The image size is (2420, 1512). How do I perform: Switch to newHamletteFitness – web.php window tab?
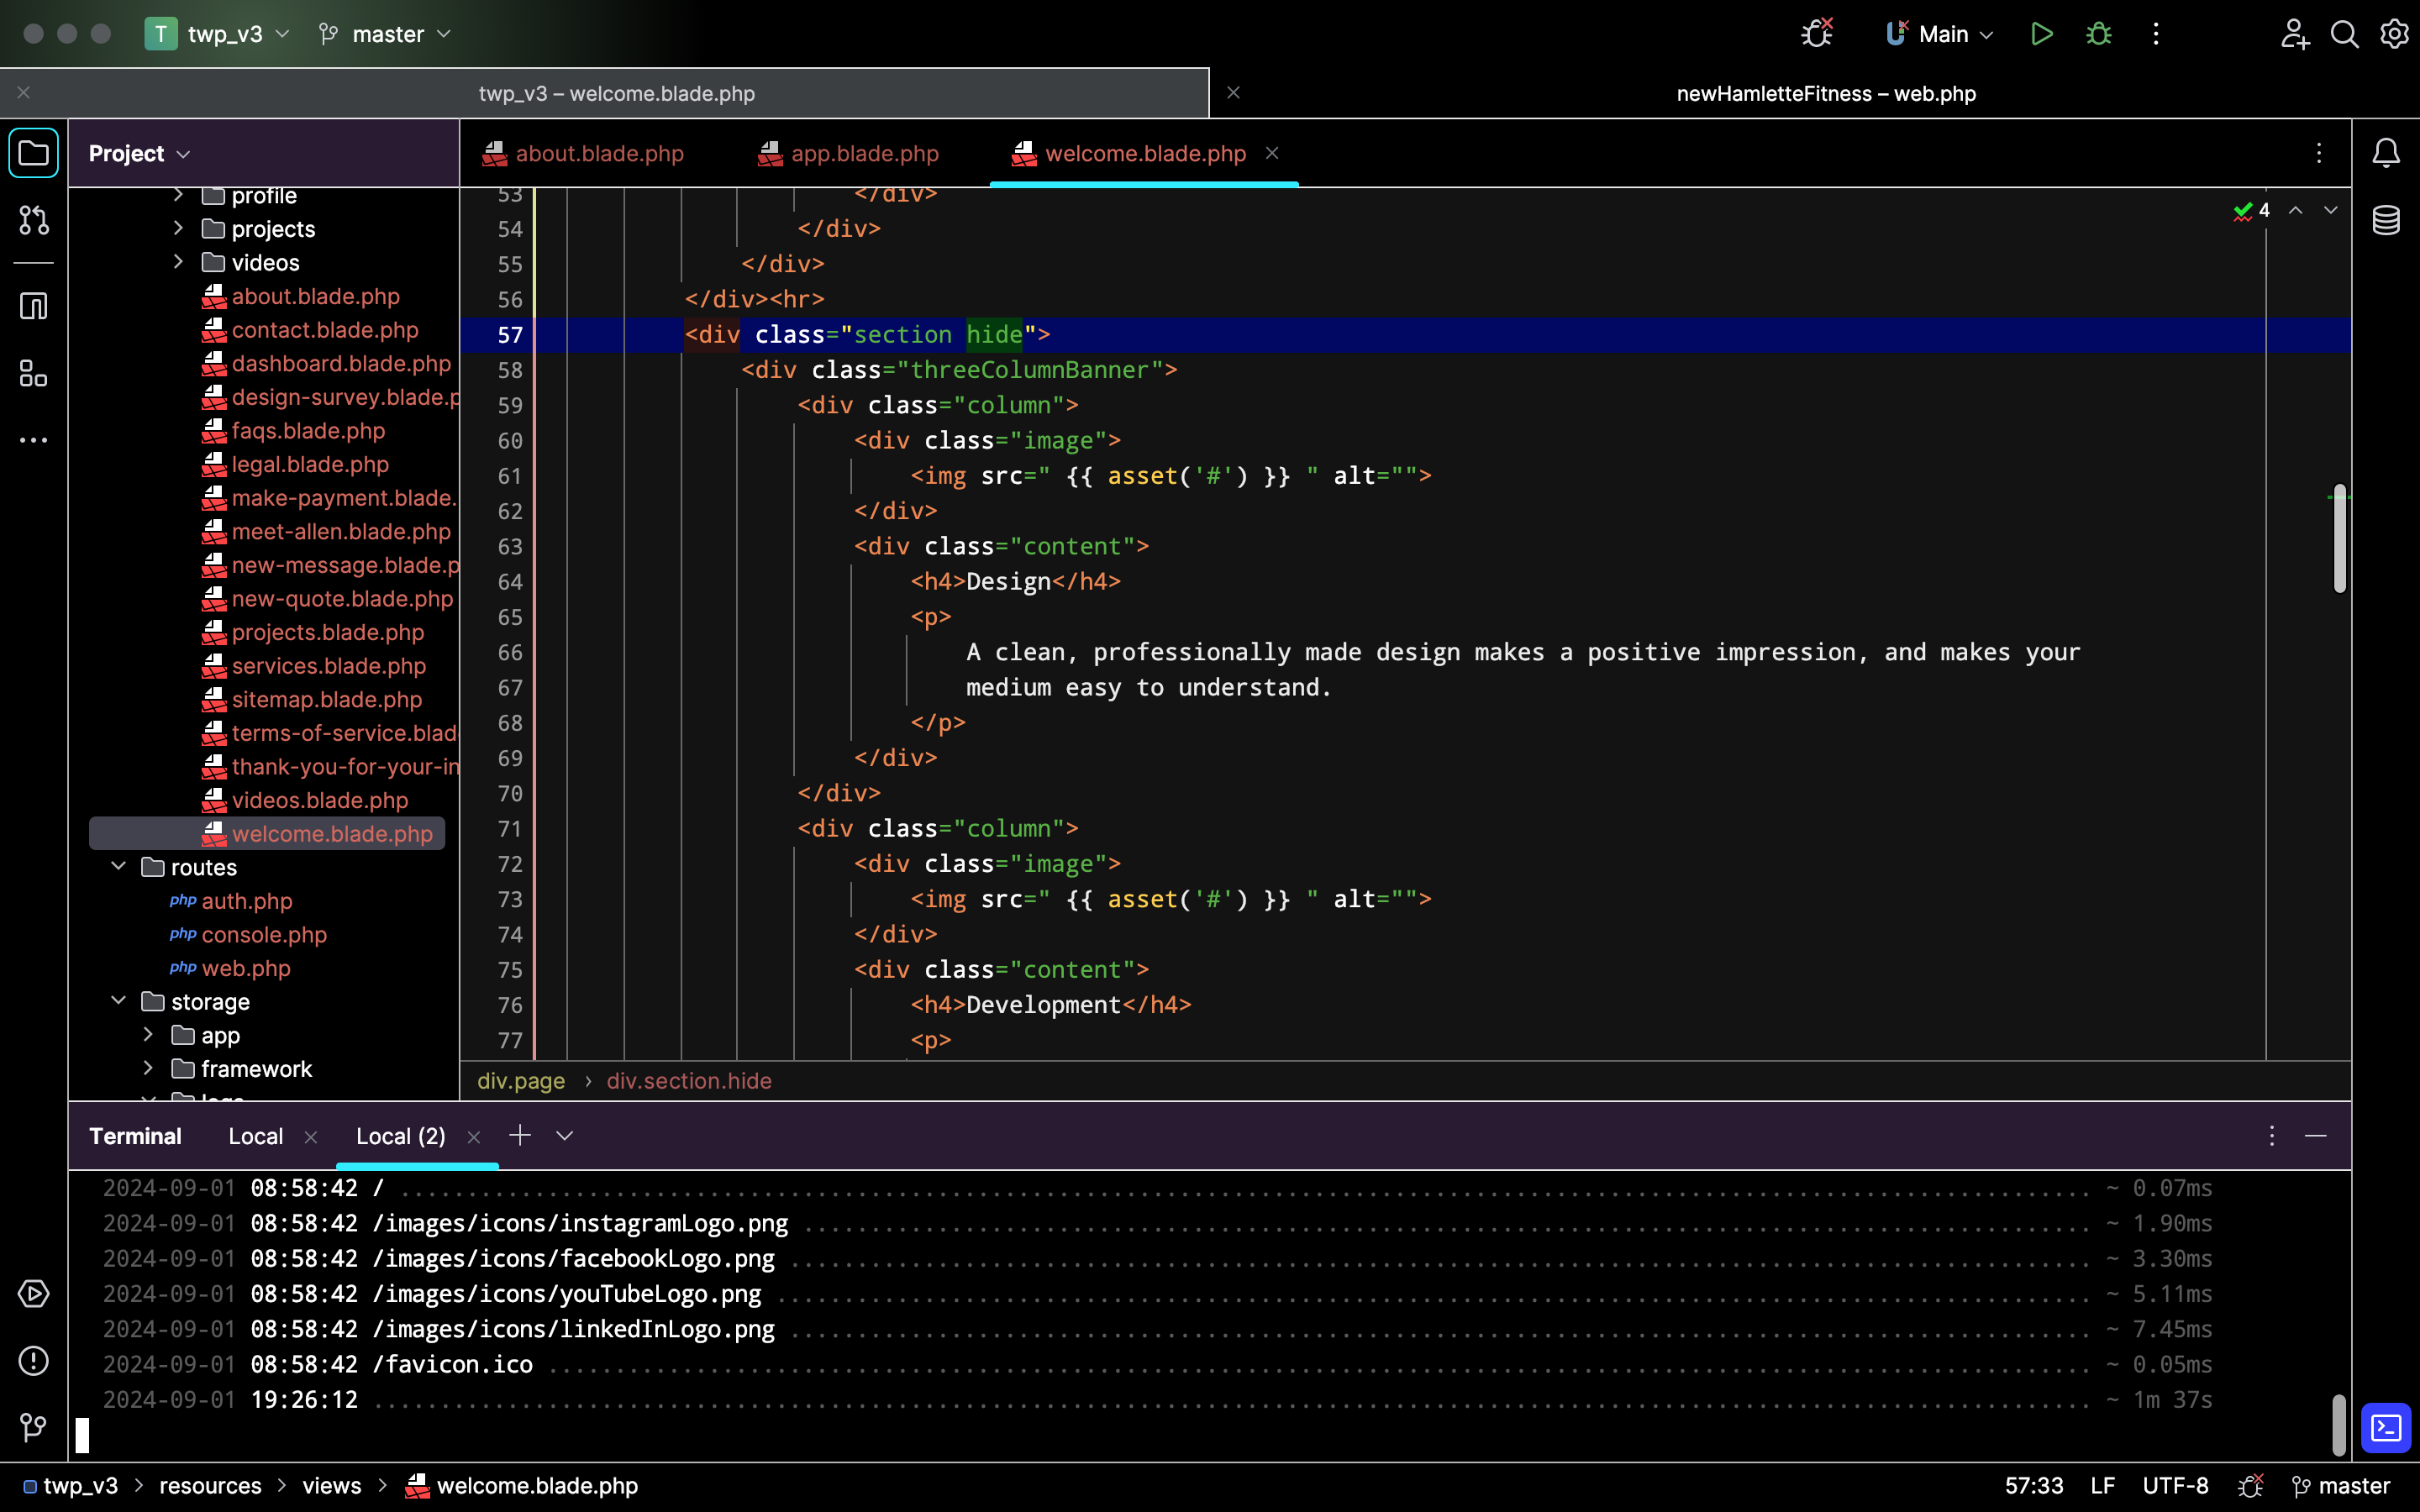1826,93
